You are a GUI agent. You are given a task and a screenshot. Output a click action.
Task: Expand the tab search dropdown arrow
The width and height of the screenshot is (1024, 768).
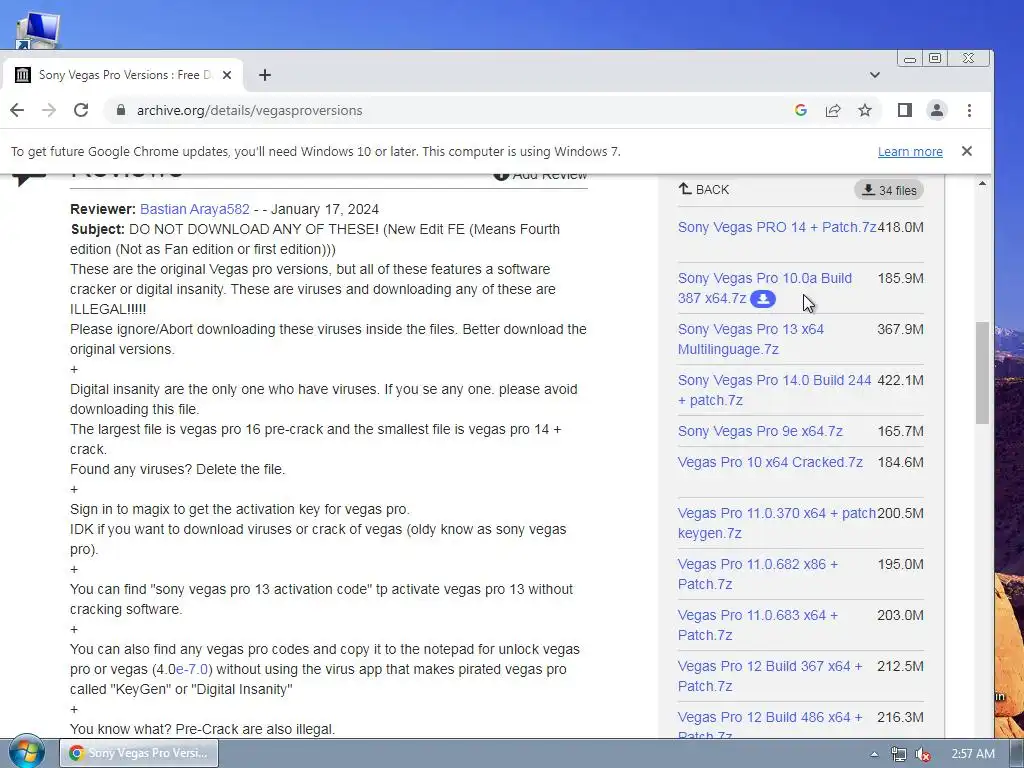875,75
